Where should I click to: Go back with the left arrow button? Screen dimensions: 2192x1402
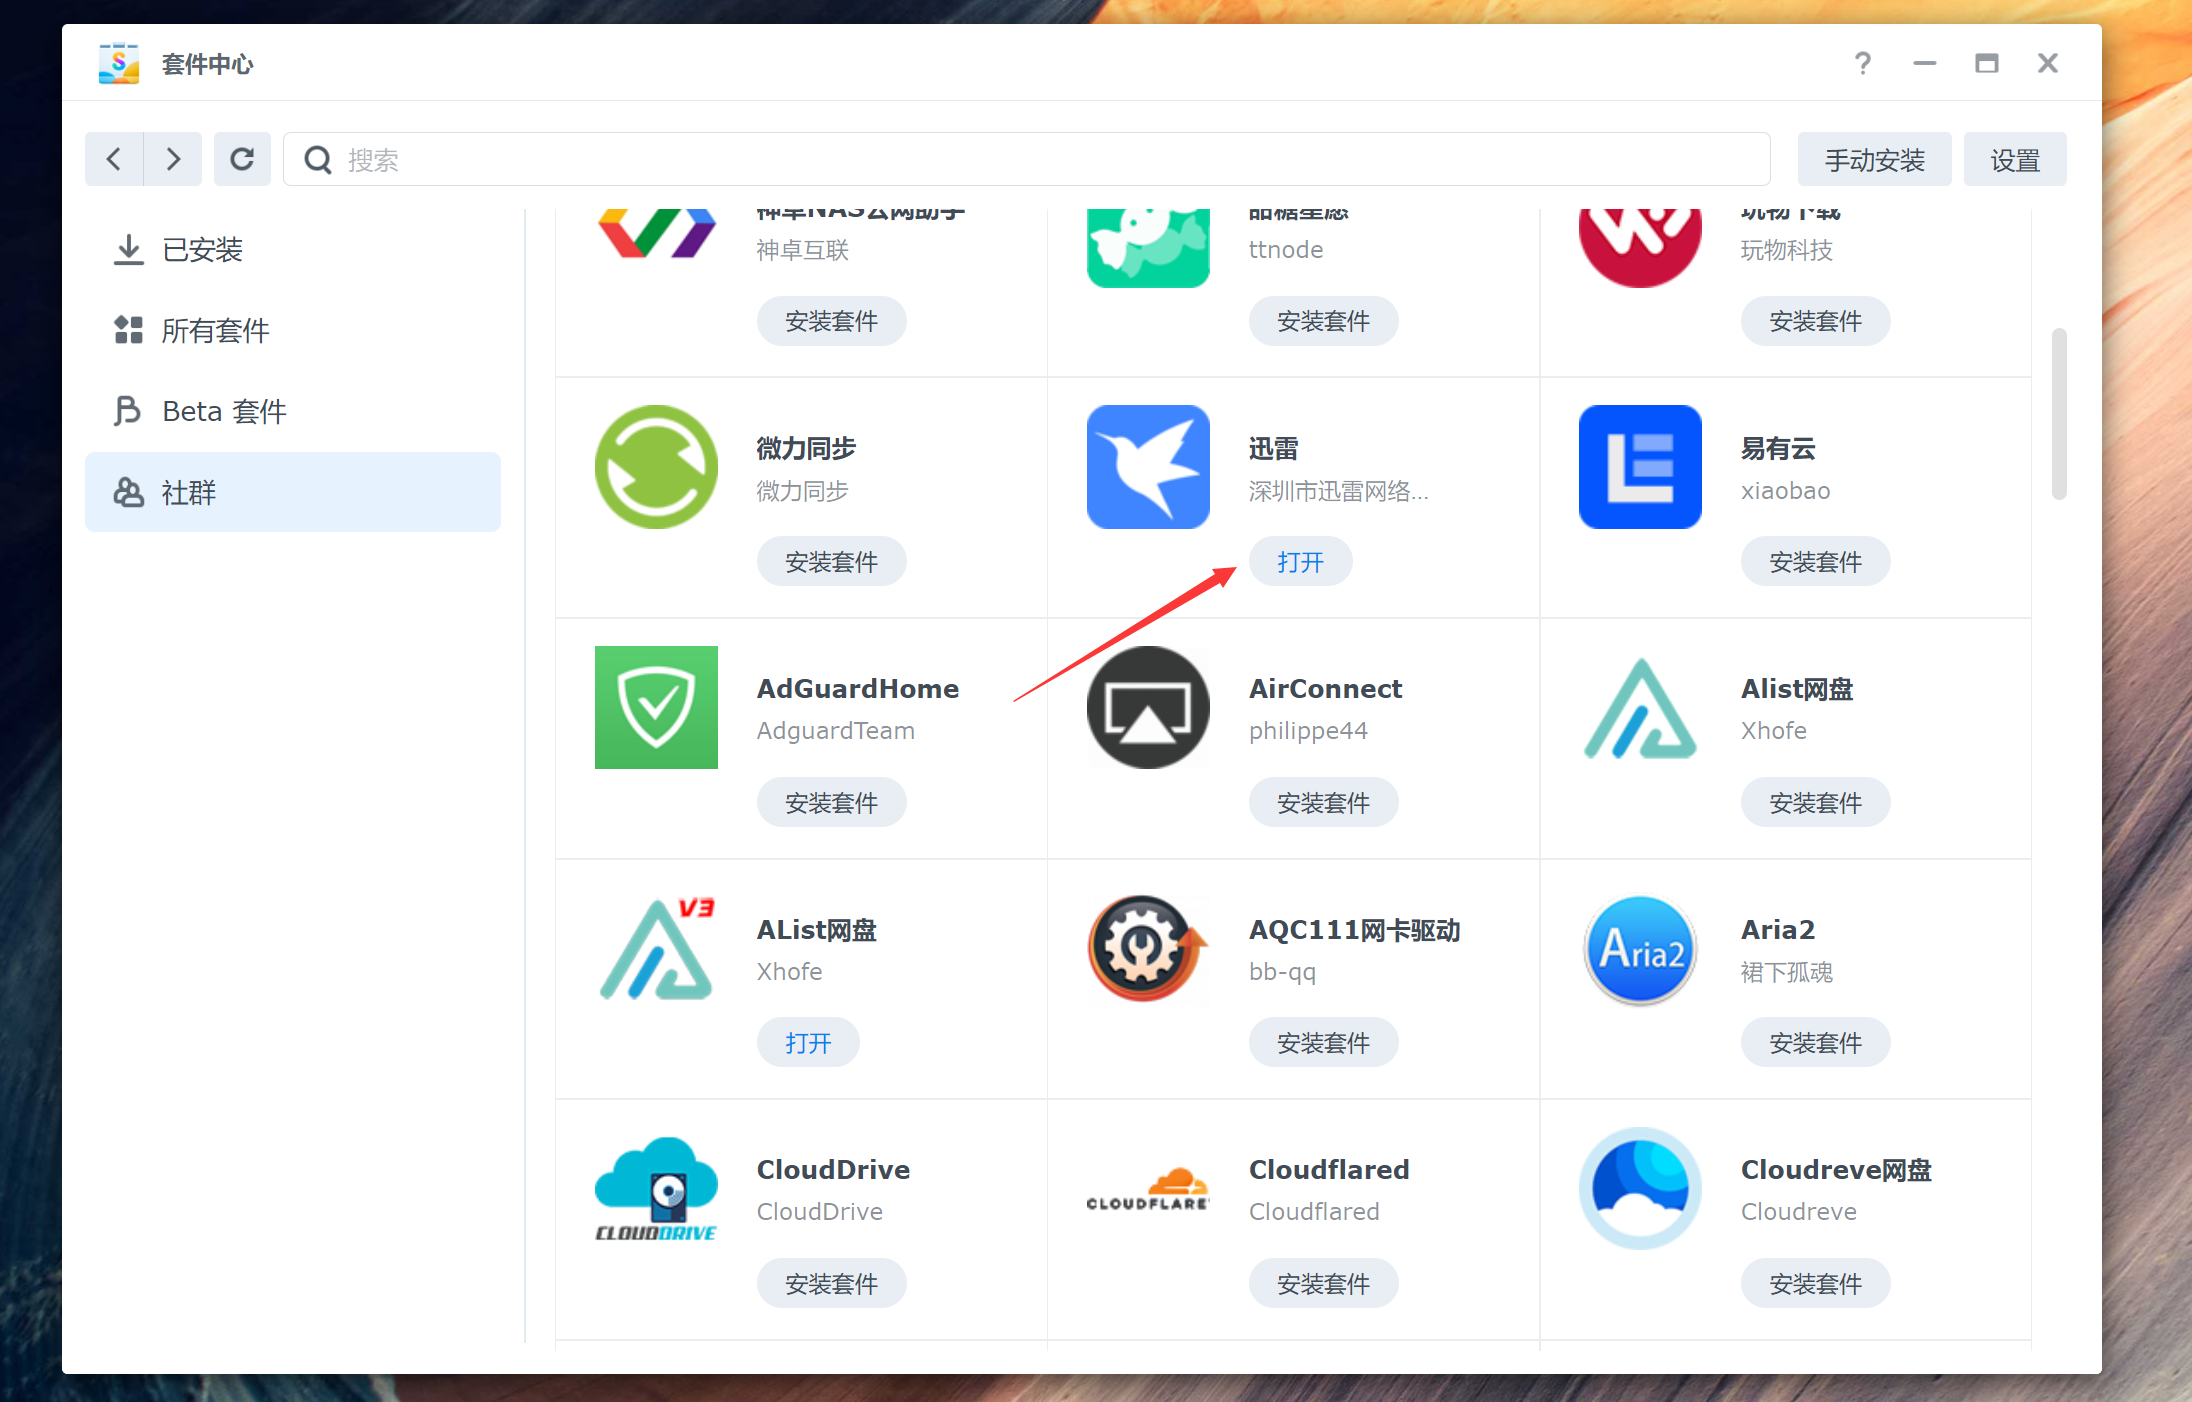click(x=114, y=159)
